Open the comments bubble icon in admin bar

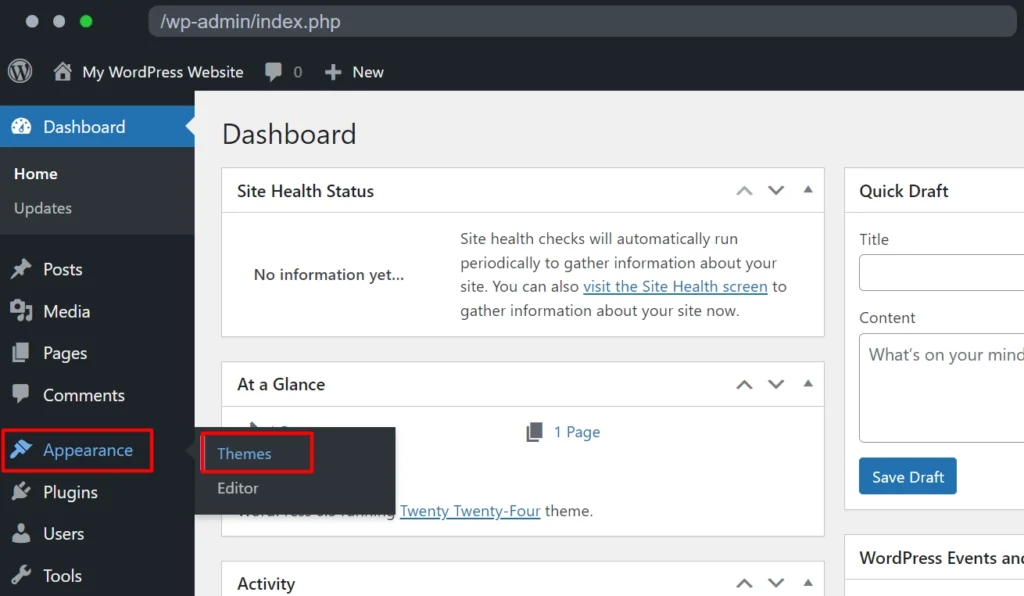point(274,71)
